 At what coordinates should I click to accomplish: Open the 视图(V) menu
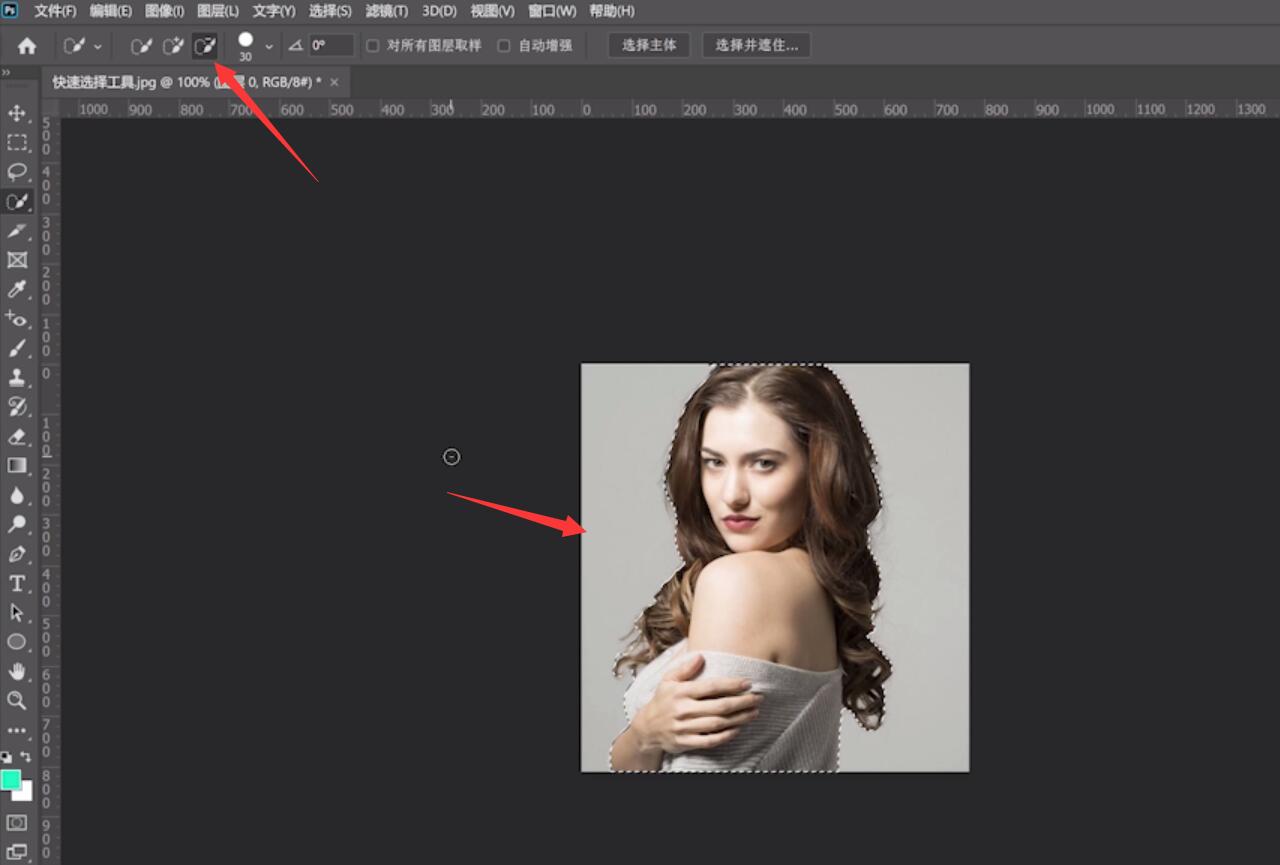(x=492, y=11)
